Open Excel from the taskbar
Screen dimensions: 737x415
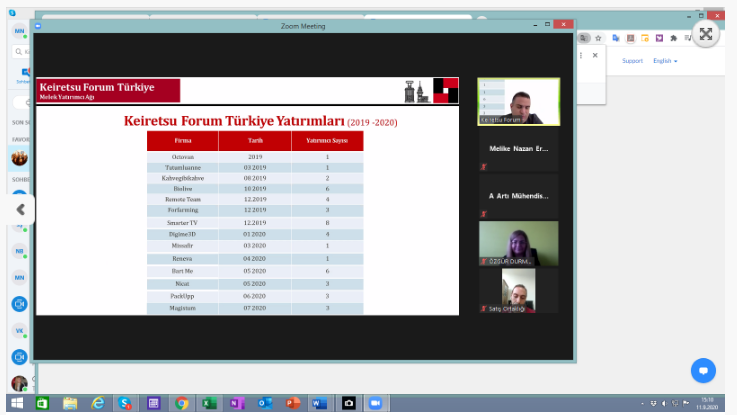click(209, 403)
